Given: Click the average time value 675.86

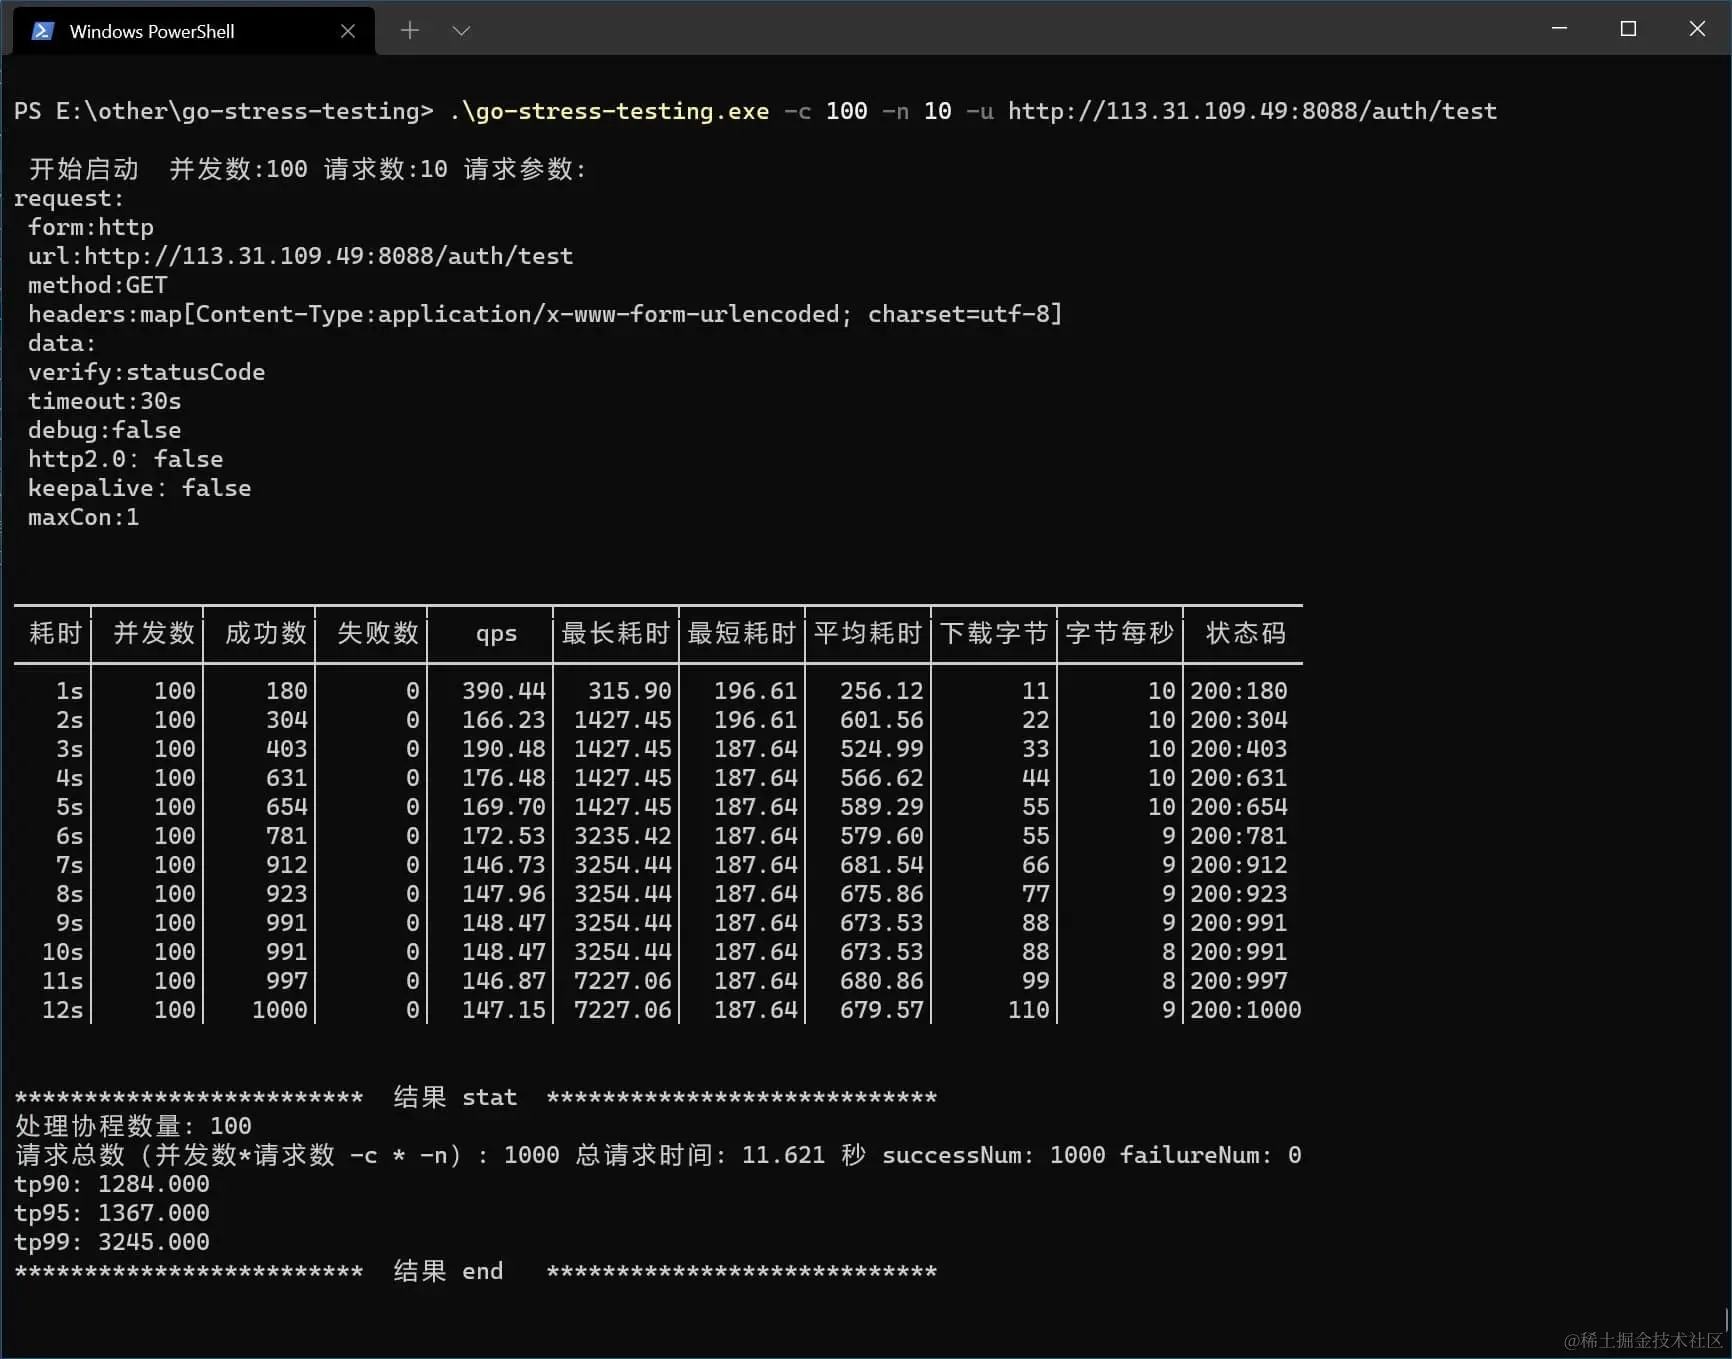Looking at the screenshot, I should [x=882, y=894].
